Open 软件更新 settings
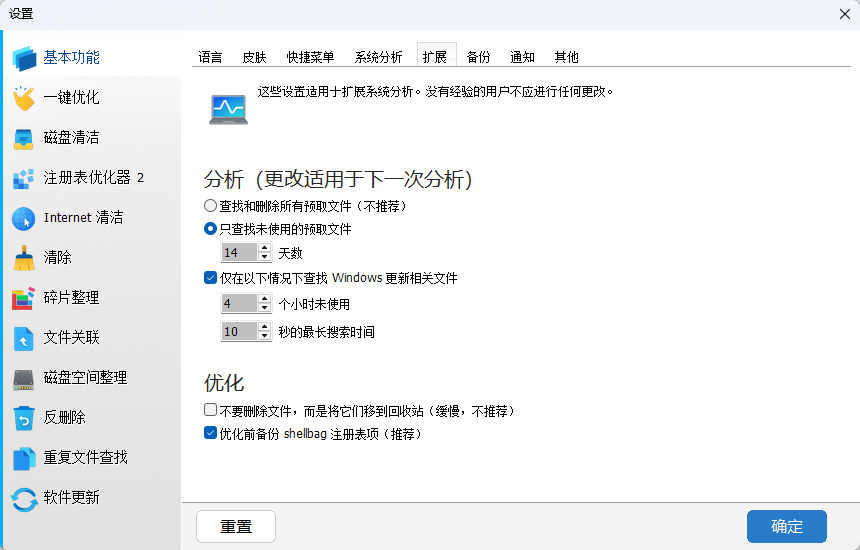 [x=71, y=497]
